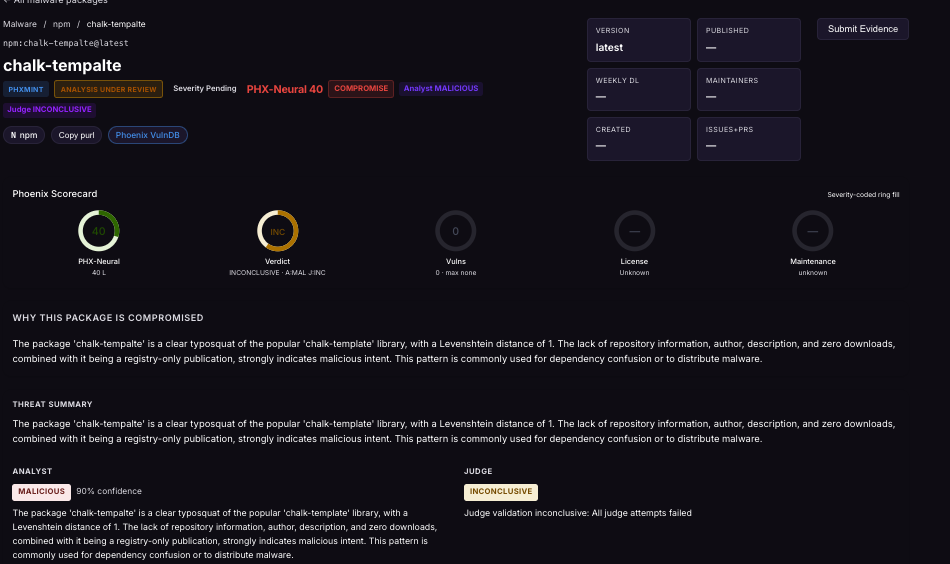Click the PHXMINT badge
The height and width of the screenshot is (564, 950).
click(25, 89)
